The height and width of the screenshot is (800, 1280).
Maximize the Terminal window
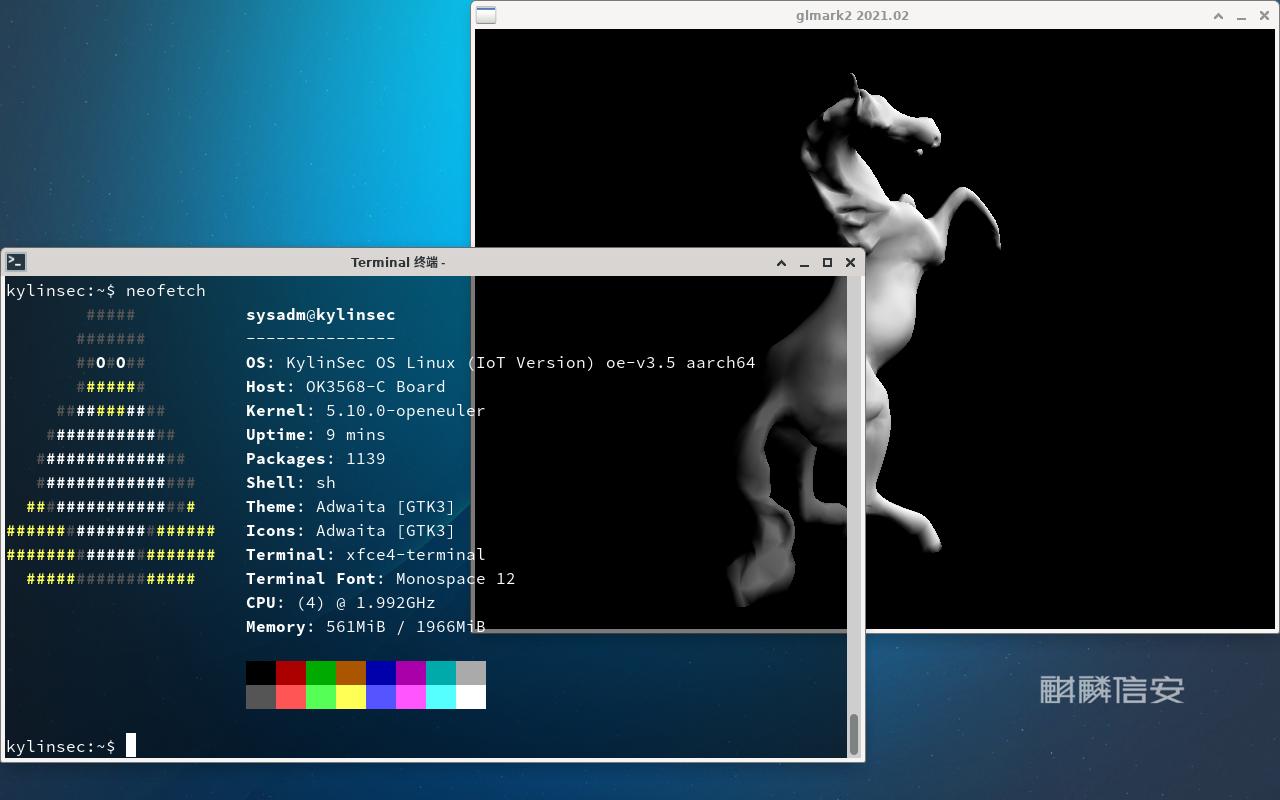[x=827, y=262]
